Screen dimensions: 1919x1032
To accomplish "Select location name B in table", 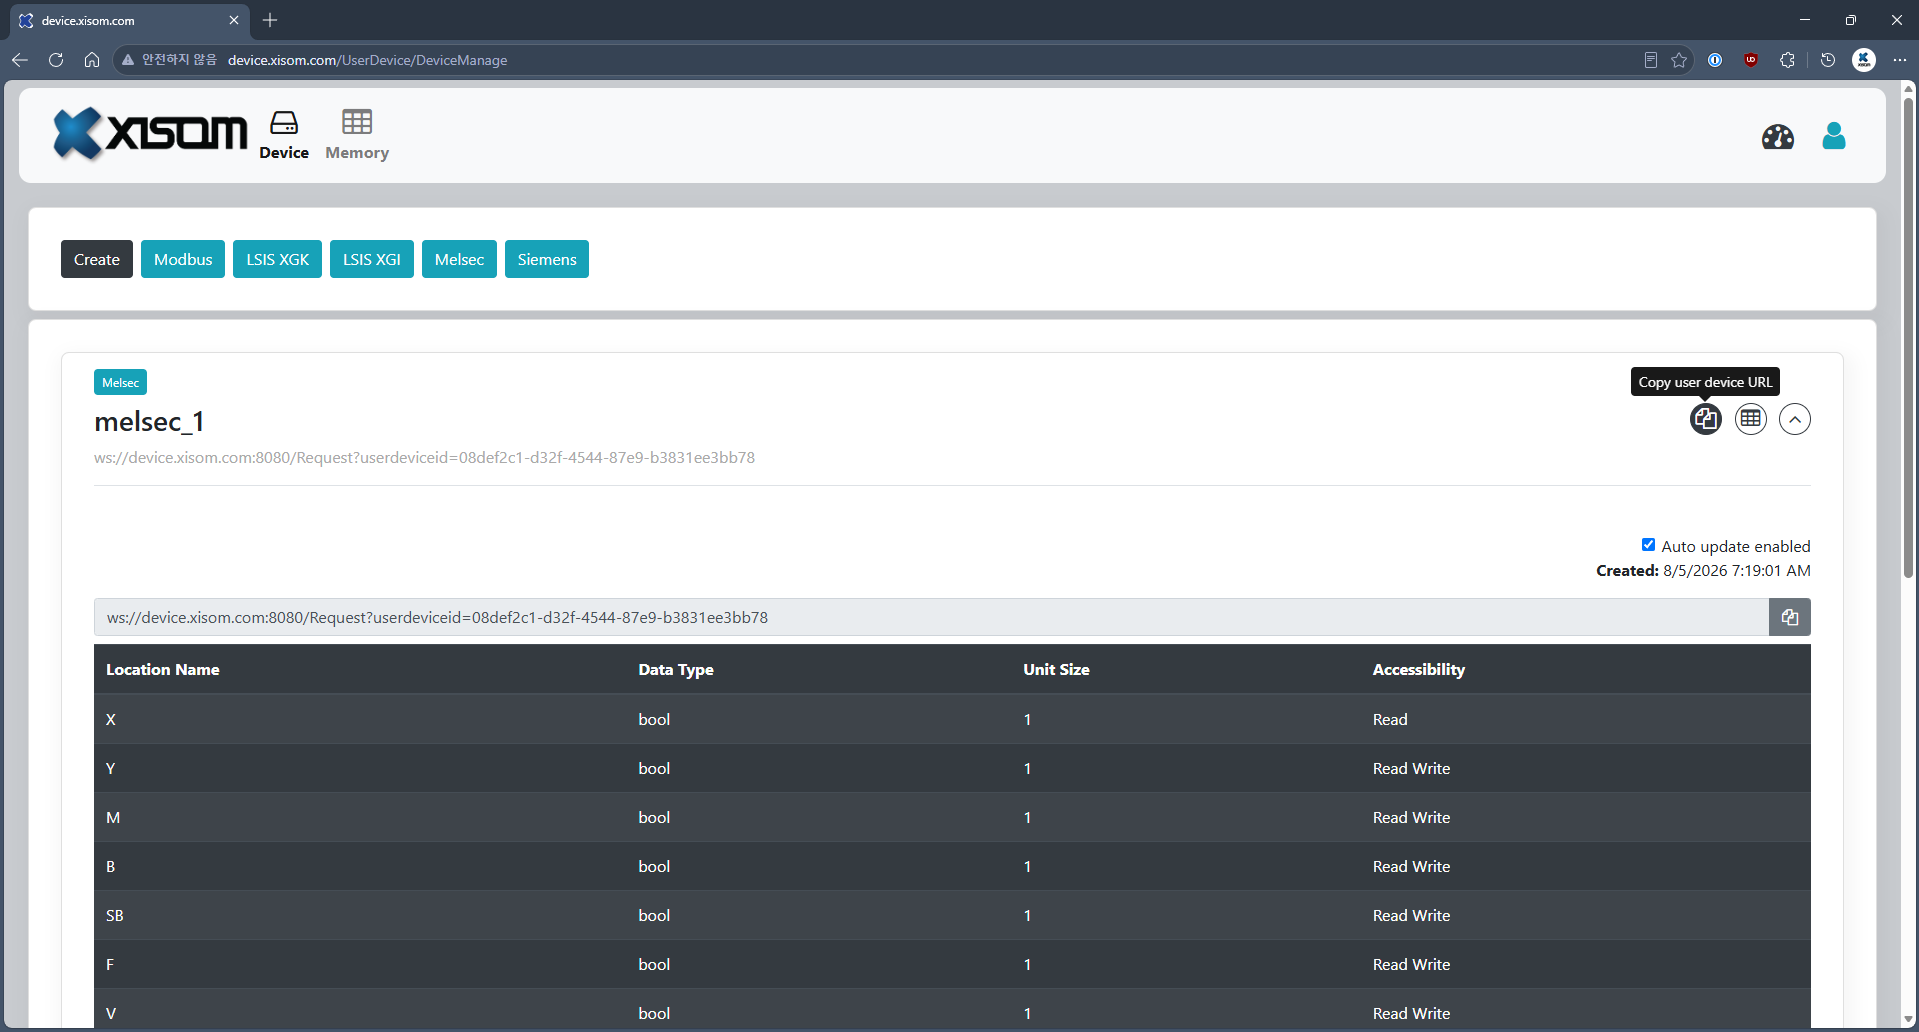I will [111, 866].
